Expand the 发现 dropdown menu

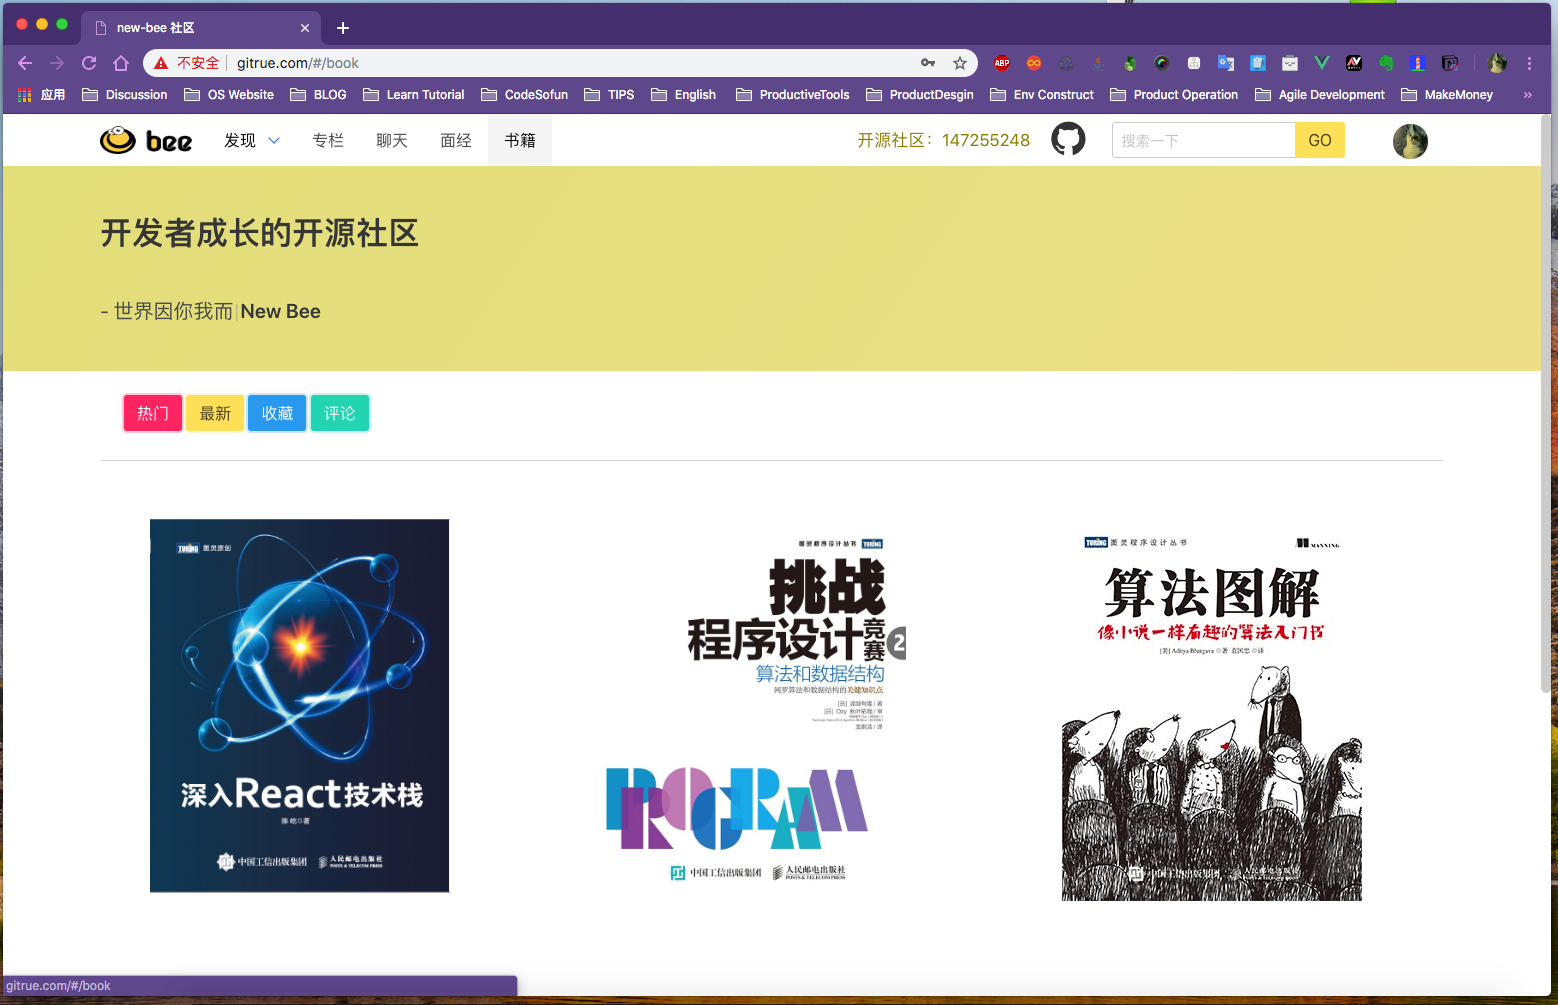252,140
